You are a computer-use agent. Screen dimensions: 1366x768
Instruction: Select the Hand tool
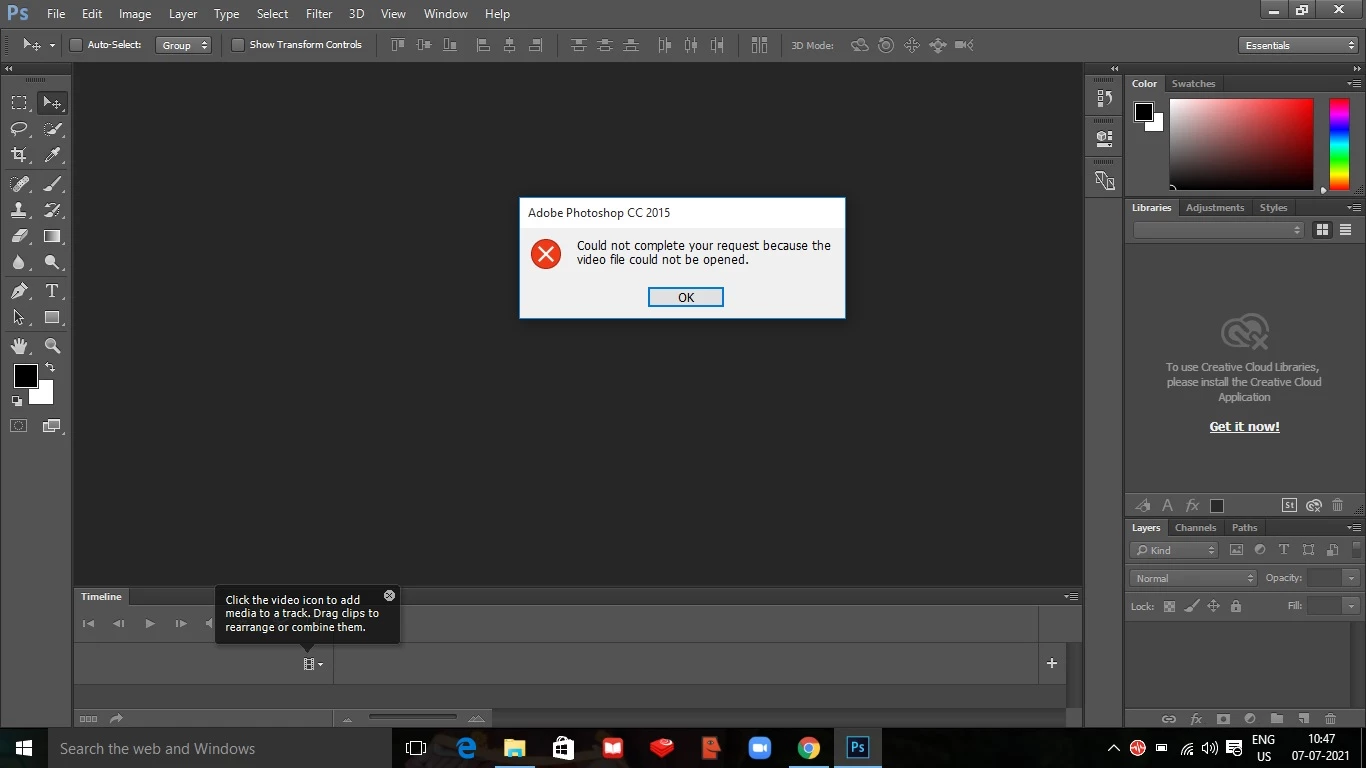[x=19, y=346]
